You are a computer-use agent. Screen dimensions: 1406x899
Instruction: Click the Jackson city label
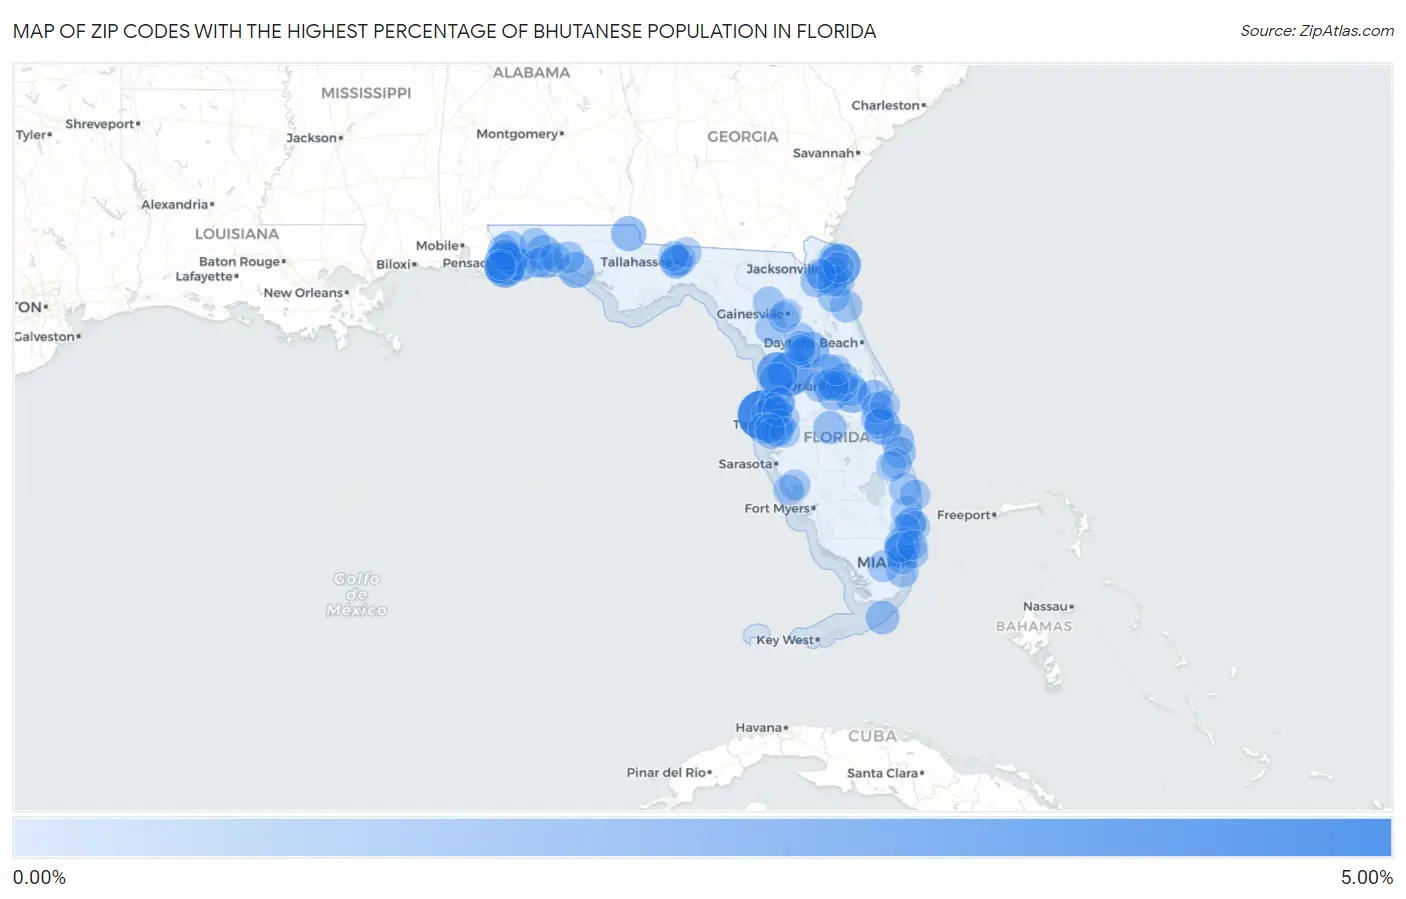click(313, 138)
